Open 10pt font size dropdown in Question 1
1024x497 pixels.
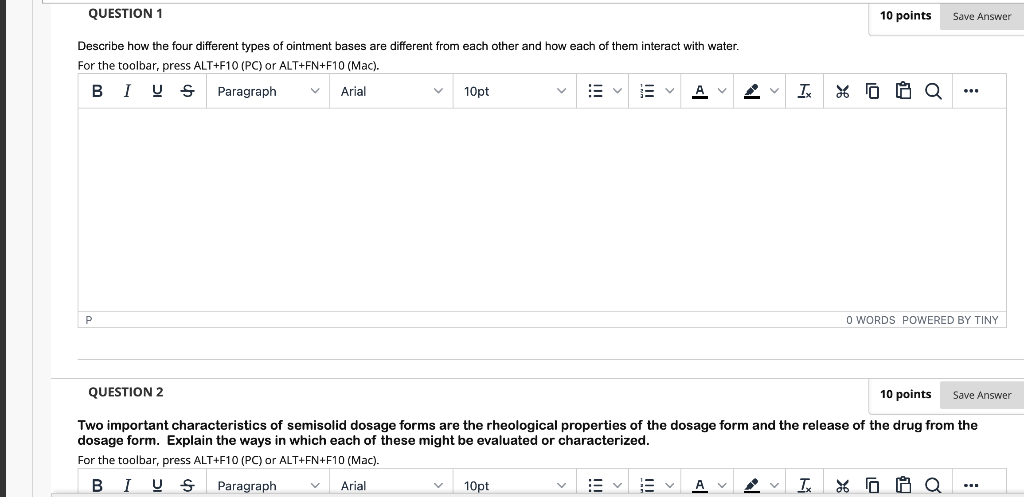[515, 91]
